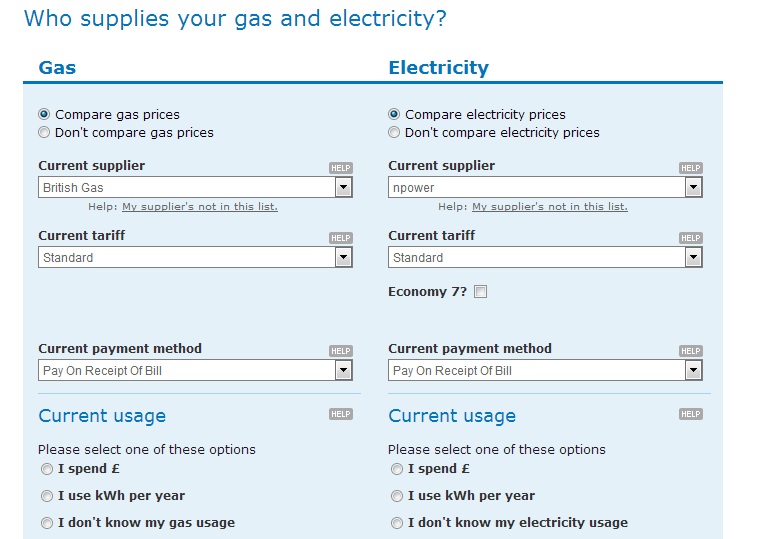Select Don't compare gas prices option
The width and height of the screenshot is (778, 539).
(44, 133)
